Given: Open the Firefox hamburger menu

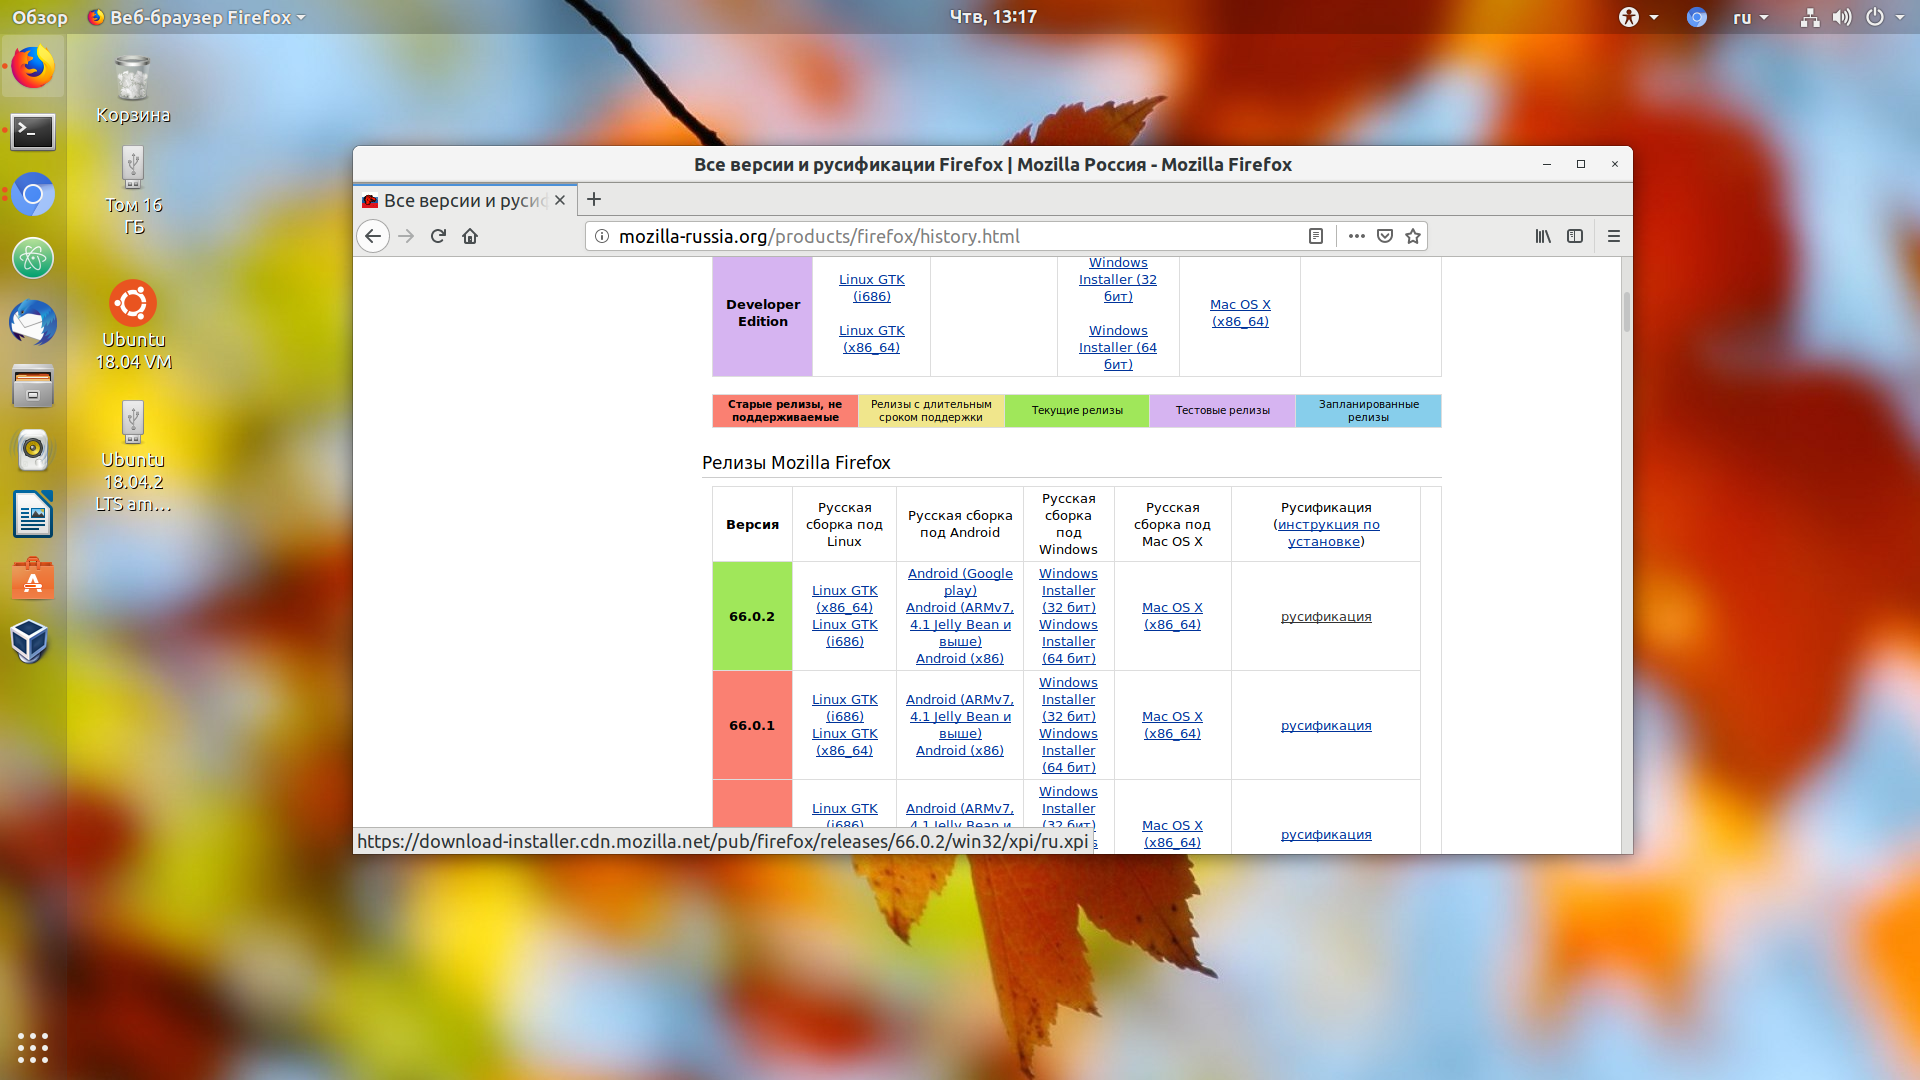Looking at the screenshot, I should click(x=1613, y=236).
